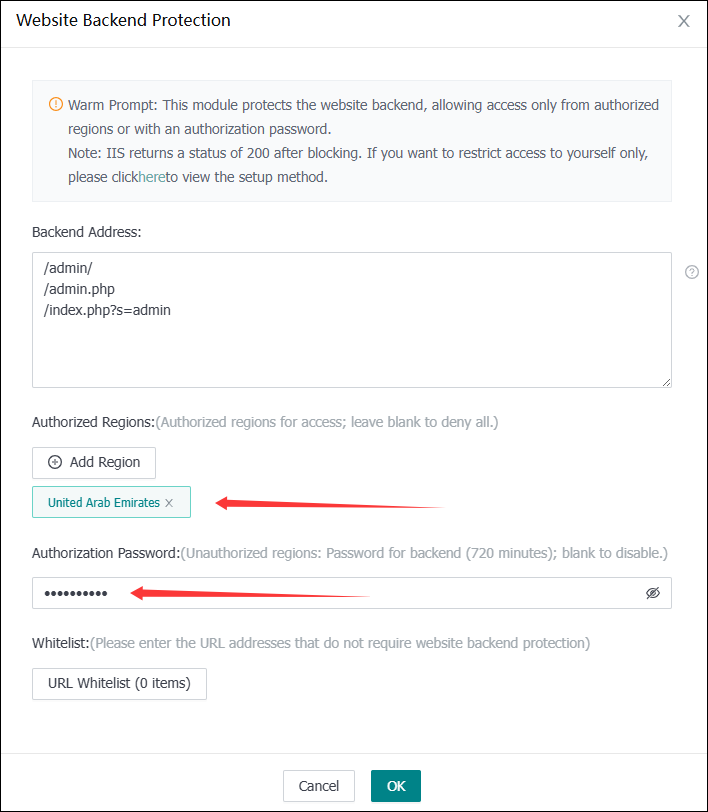Select the United Arab Emirates tag text

(103, 503)
